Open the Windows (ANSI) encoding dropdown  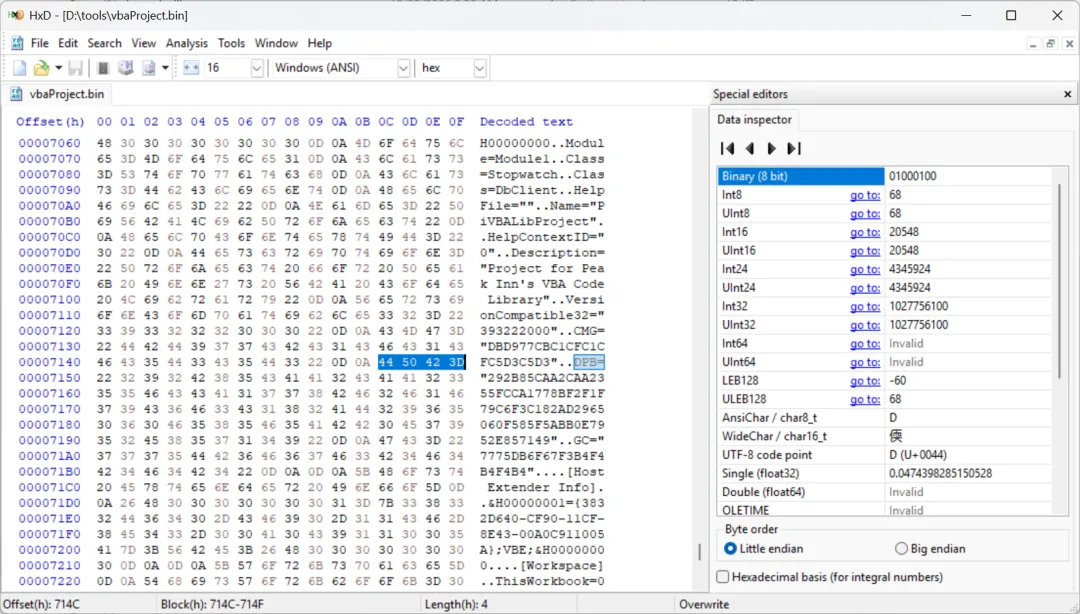coord(404,68)
